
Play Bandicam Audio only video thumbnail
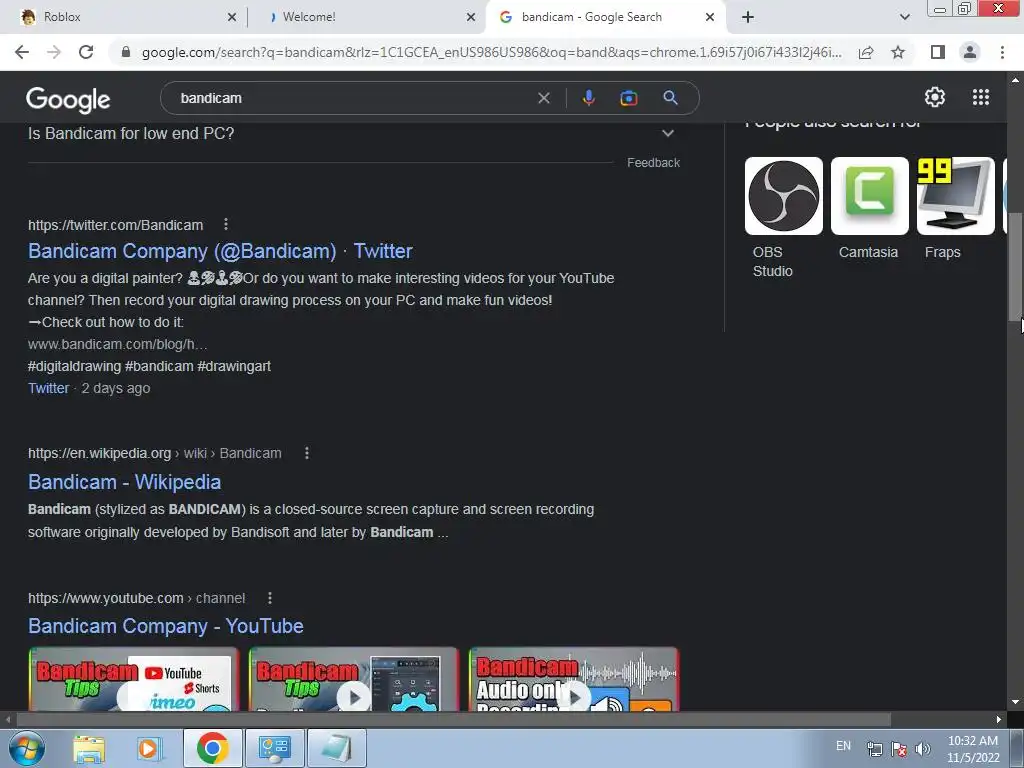coord(574,679)
